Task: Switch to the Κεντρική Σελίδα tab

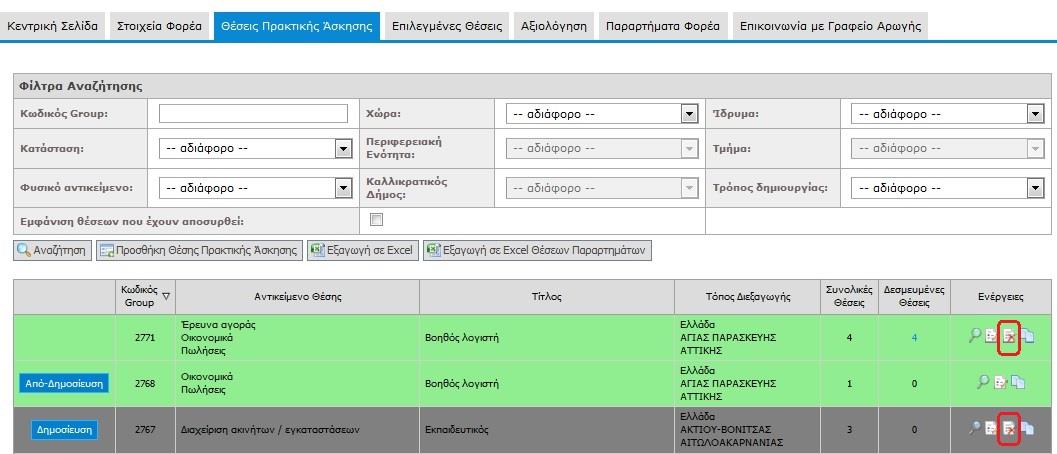Action: coord(53,27)
